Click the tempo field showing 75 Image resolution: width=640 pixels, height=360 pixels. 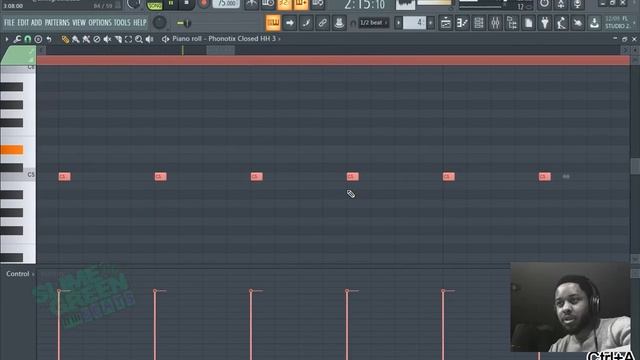coord(226,4)
